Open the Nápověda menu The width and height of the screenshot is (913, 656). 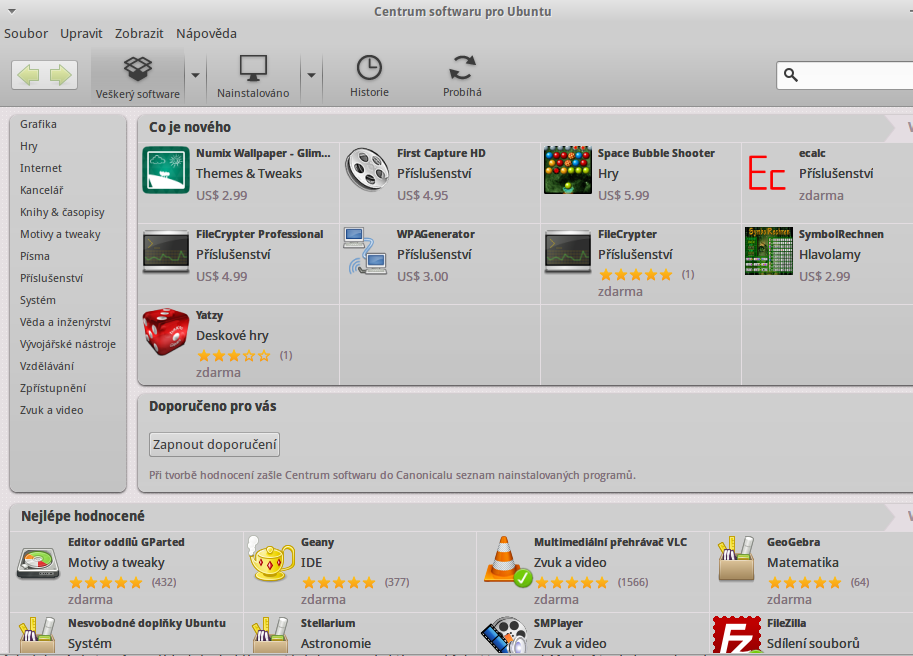click(206, 34)
